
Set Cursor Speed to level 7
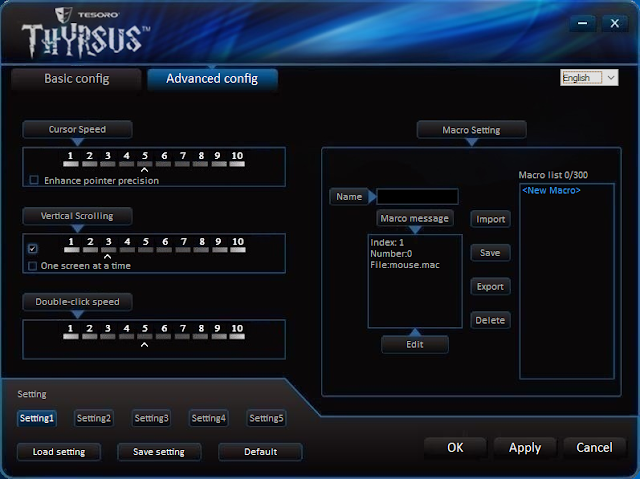coord(182,159)
